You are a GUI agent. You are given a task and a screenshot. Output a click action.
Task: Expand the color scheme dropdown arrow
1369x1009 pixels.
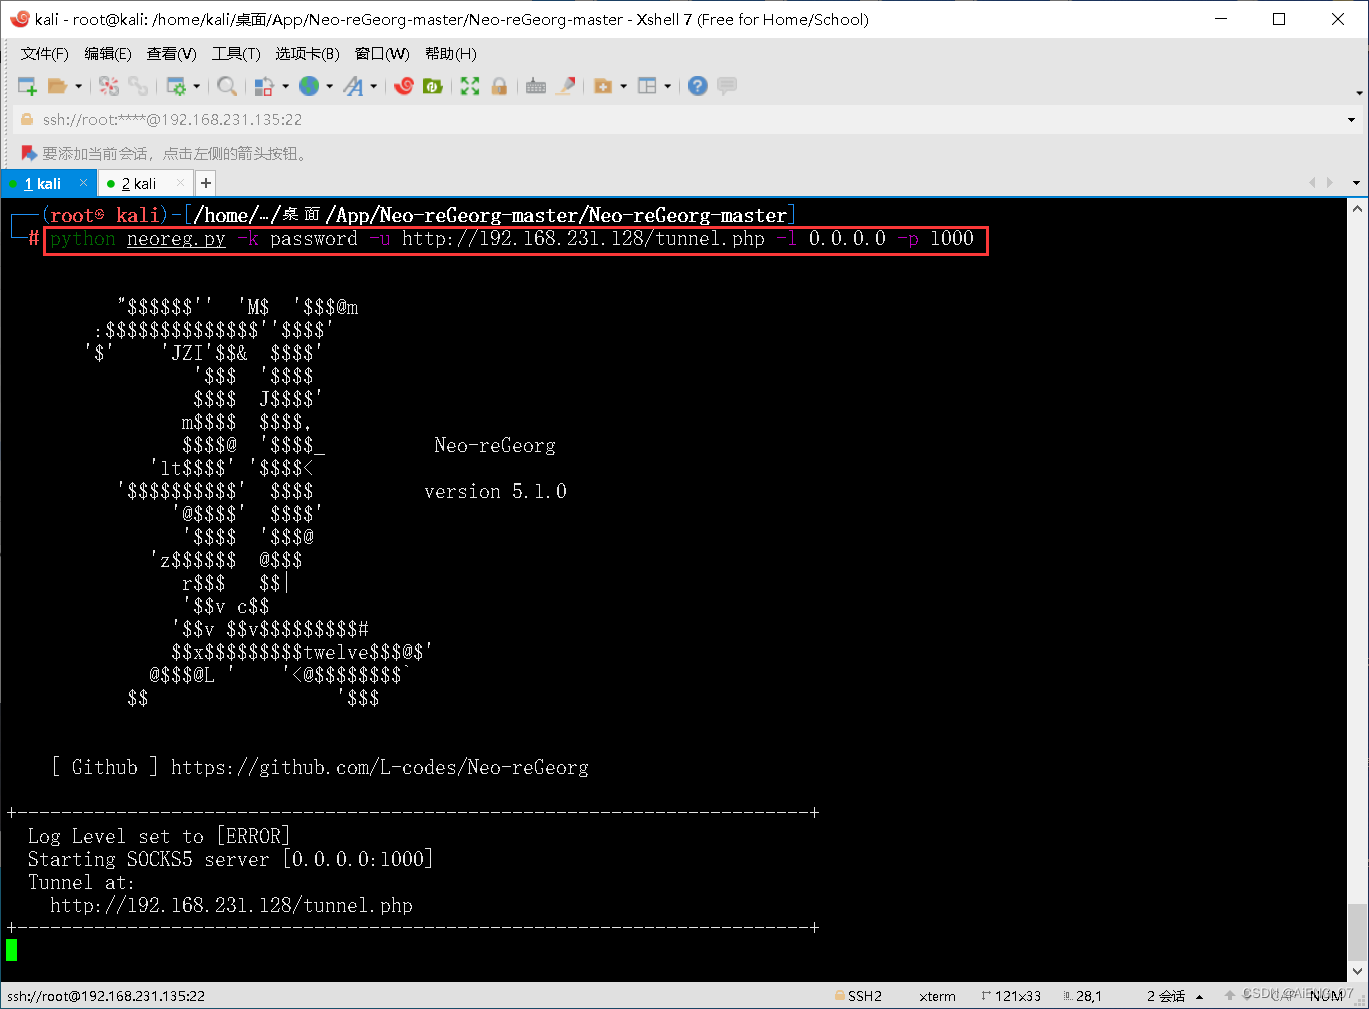point(285,86)
